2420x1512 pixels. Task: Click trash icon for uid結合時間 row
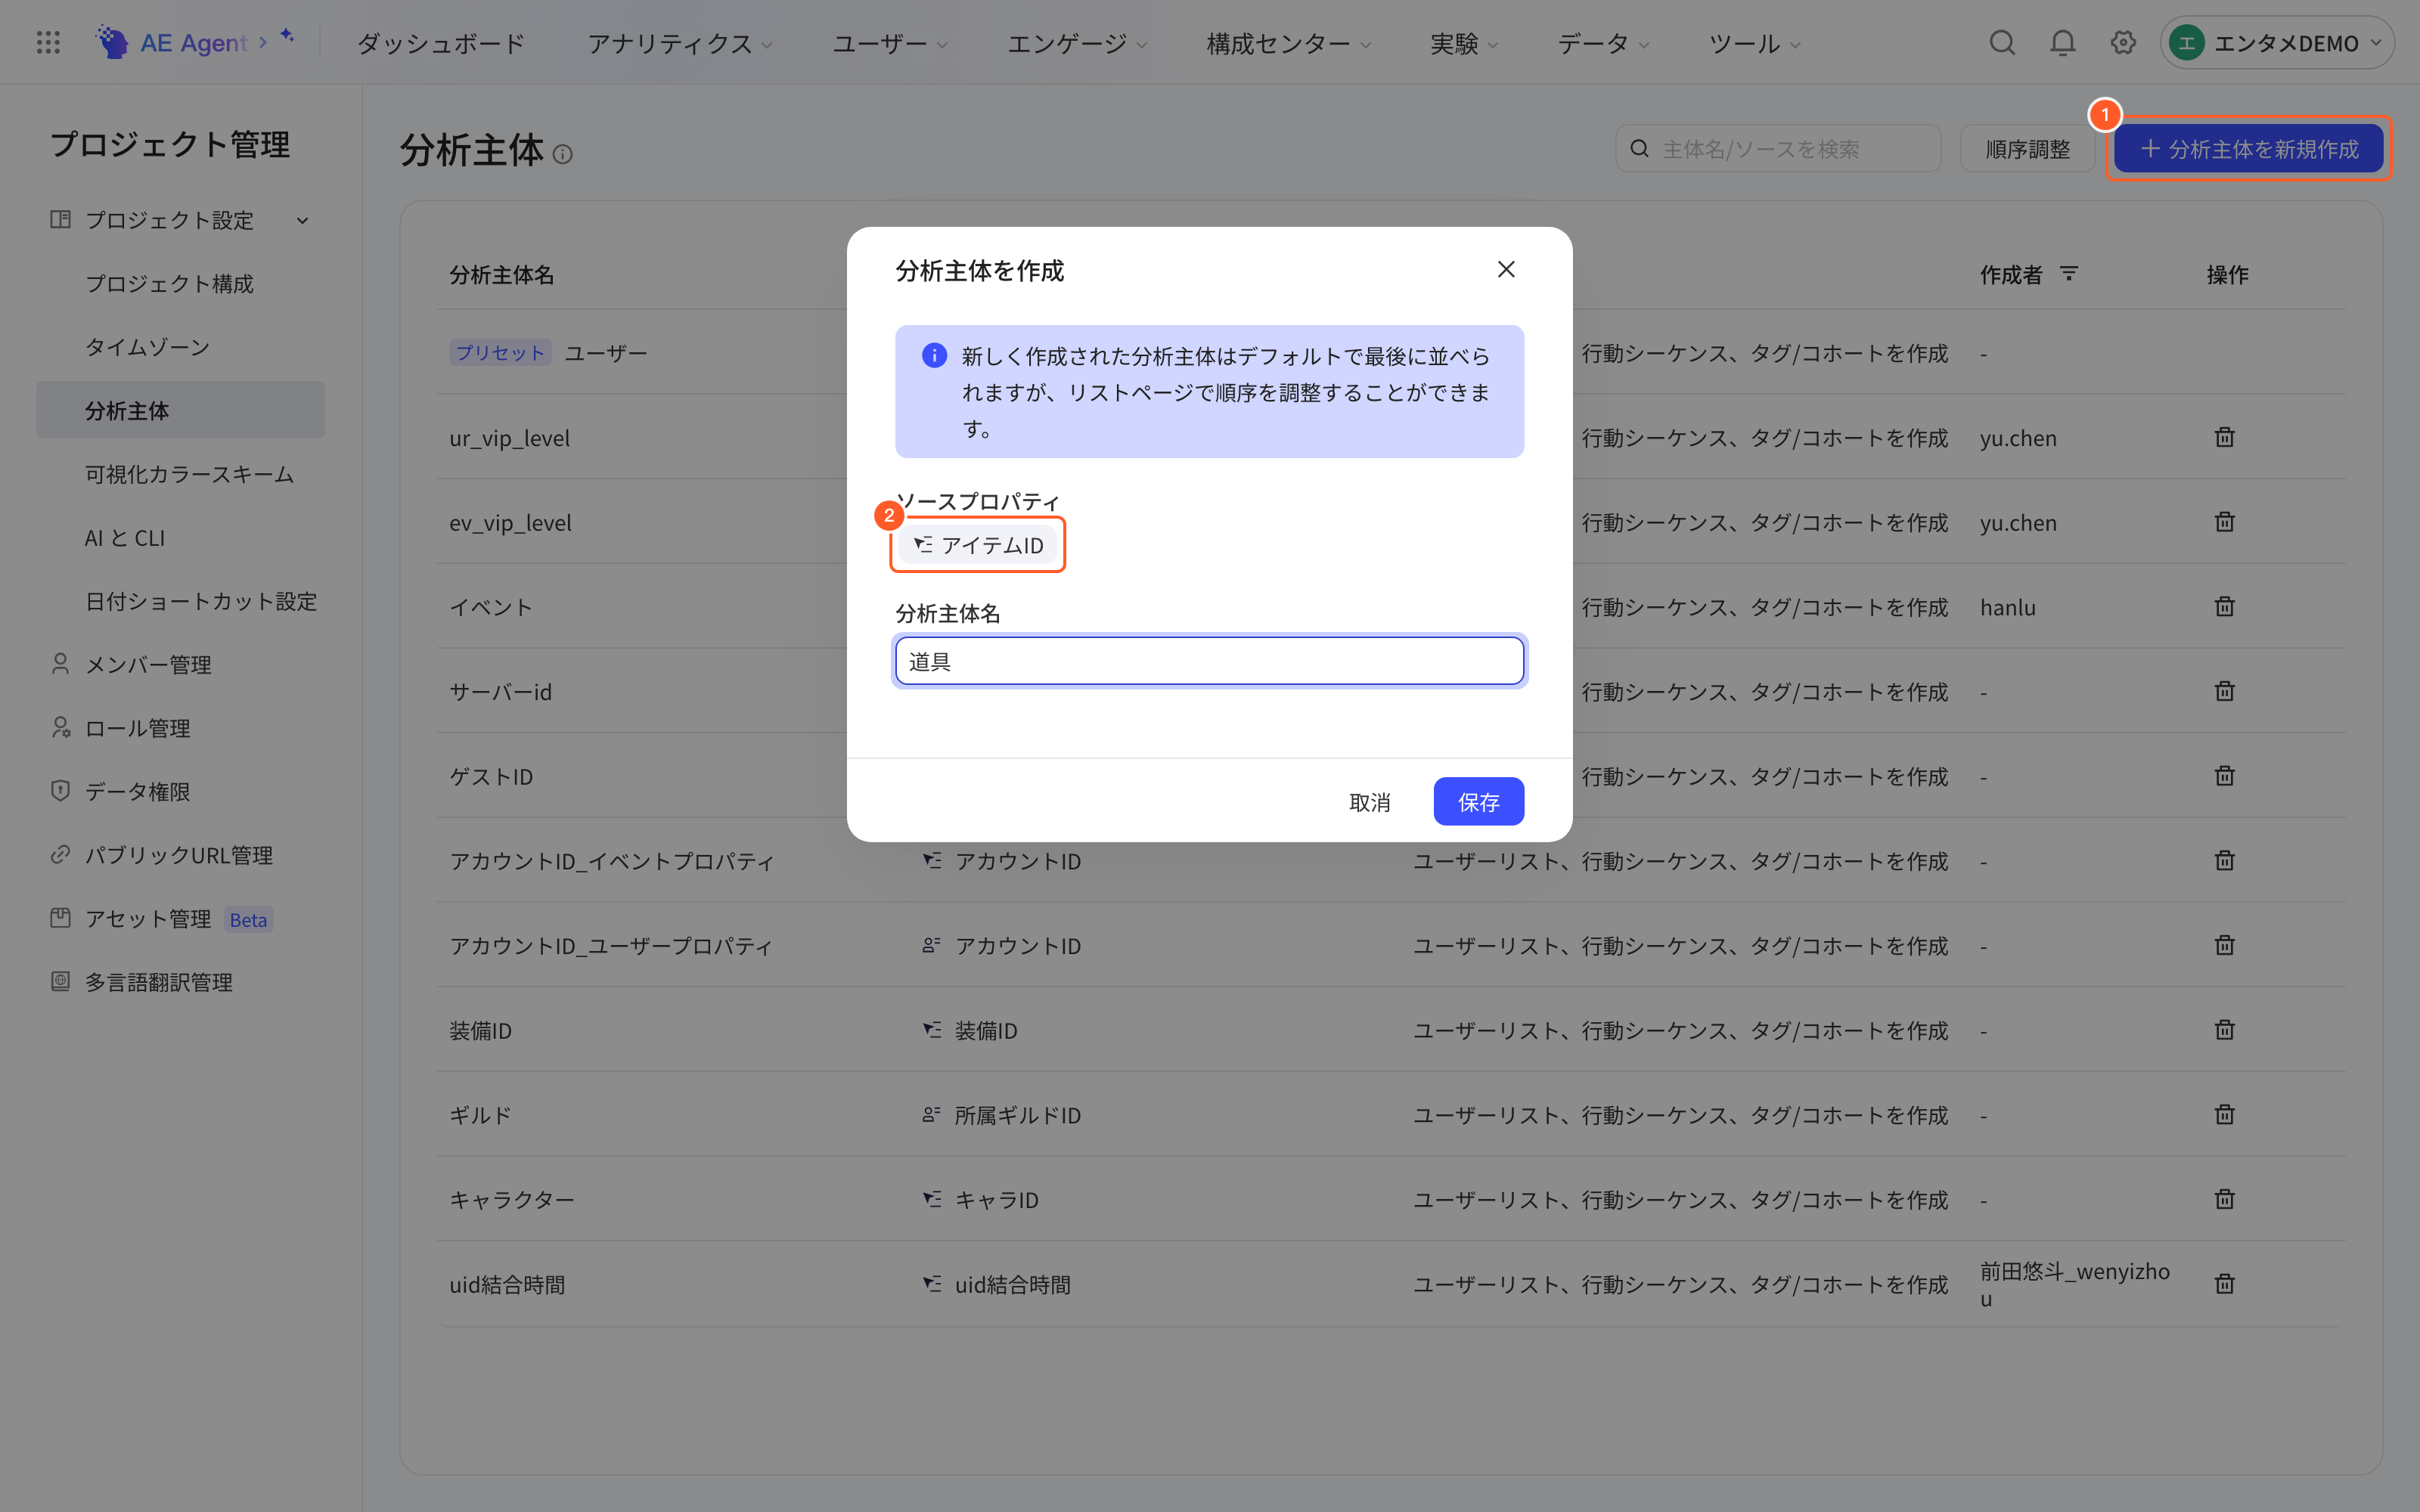click(2224, 1284)
